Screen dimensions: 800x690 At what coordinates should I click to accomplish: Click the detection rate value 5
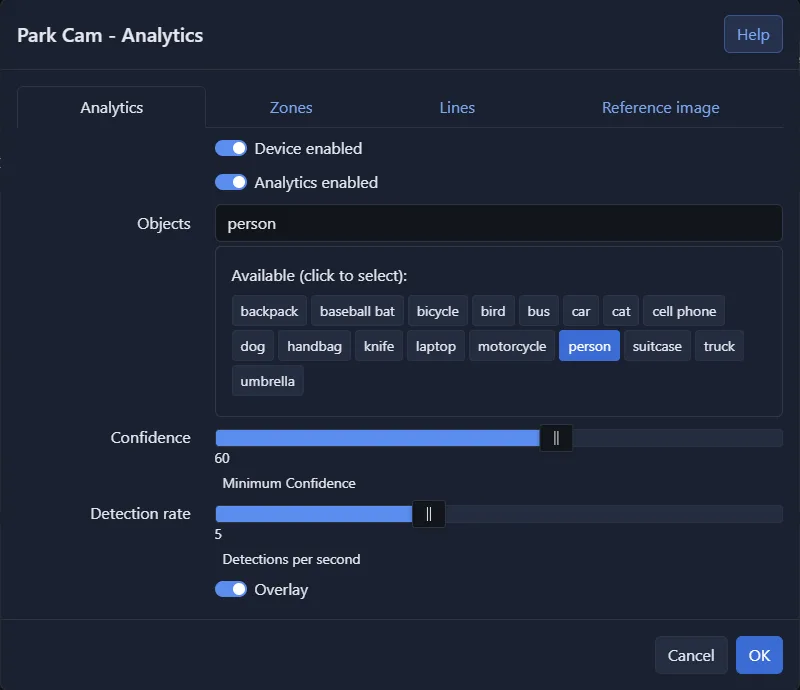(x=218, y=534)
